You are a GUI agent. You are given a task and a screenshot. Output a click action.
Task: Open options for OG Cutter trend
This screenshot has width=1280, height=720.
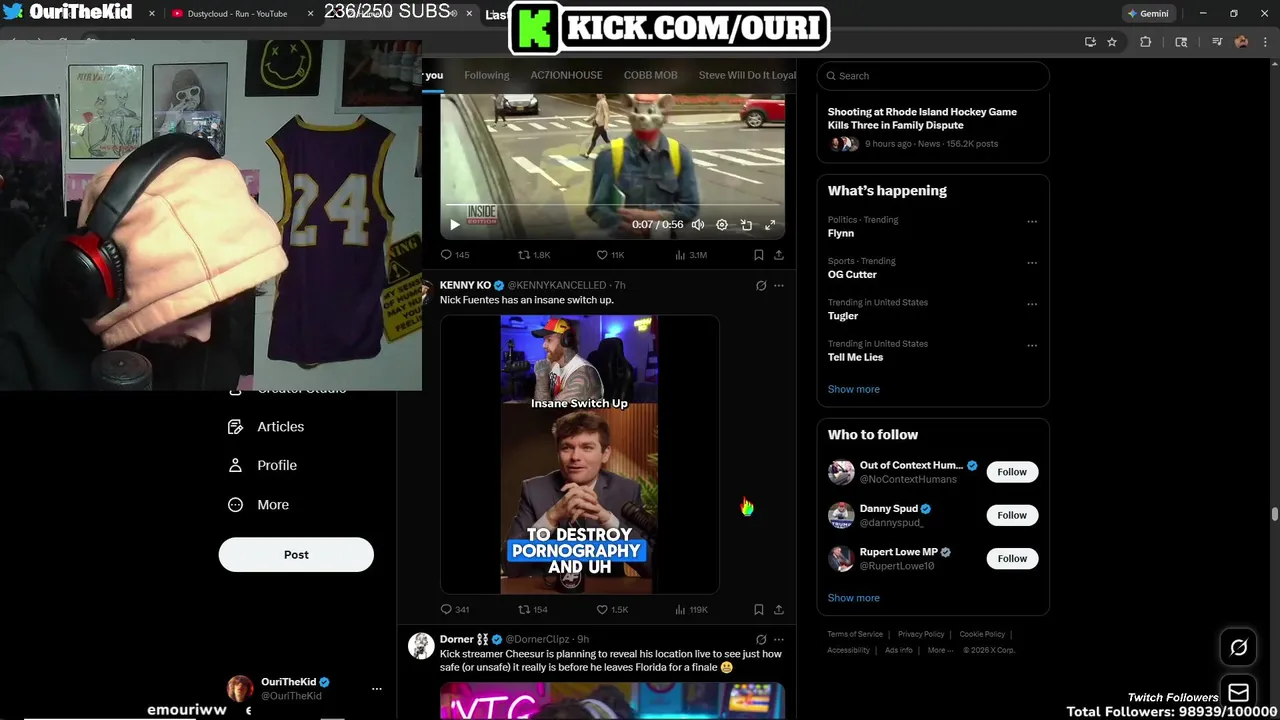tap(1032, 263)
